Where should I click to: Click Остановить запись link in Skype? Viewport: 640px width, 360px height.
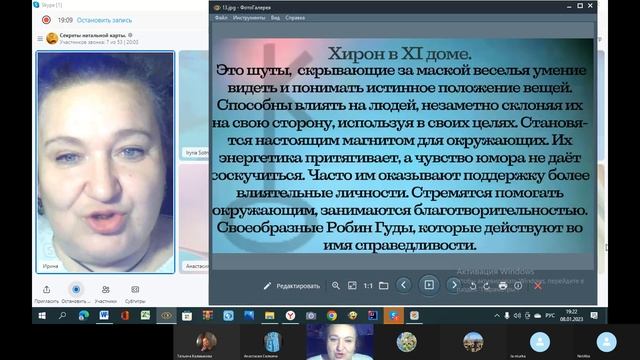tap(104, 20)
